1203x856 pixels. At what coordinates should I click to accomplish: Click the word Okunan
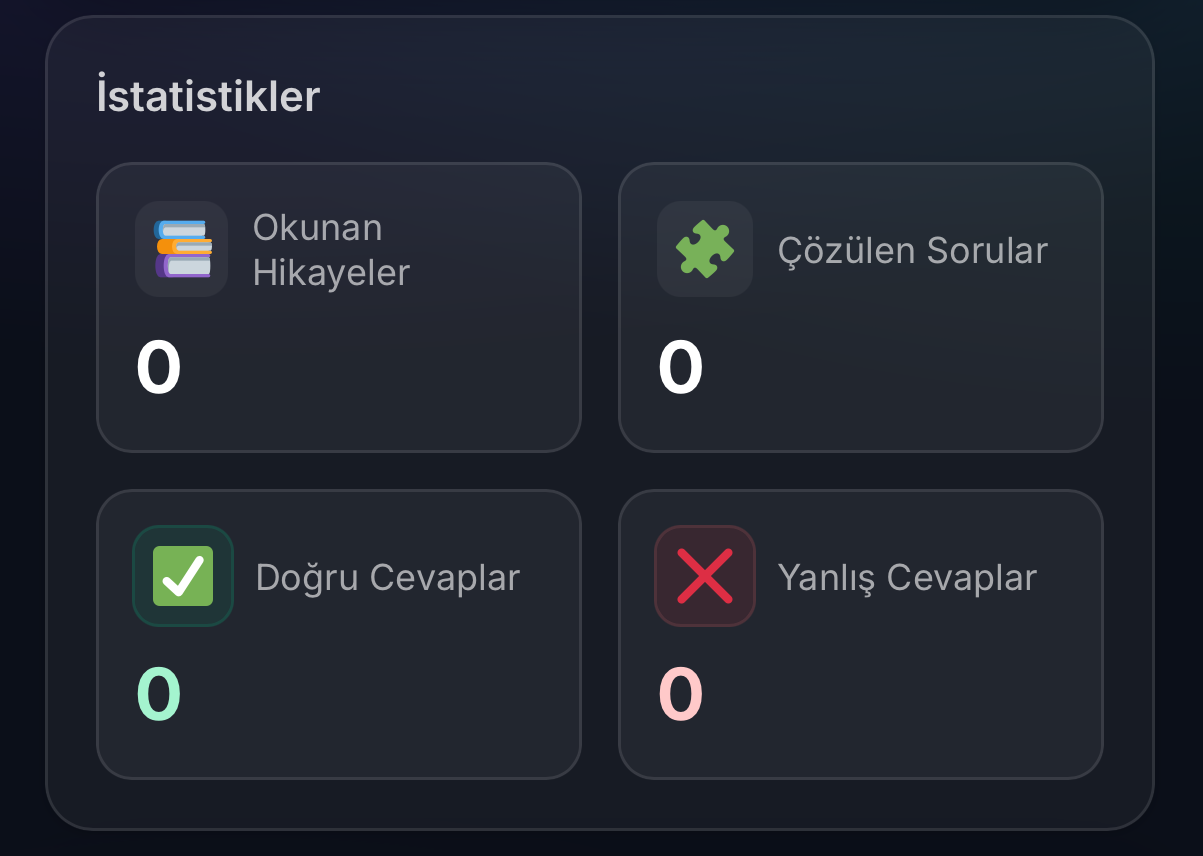(317, 228)
